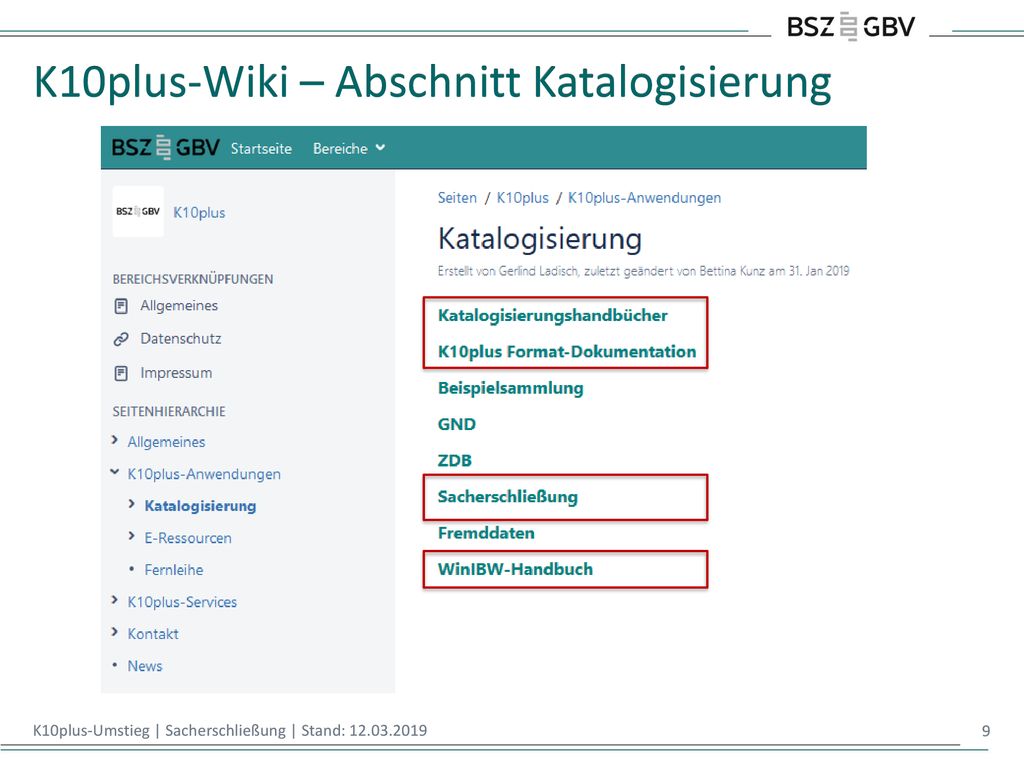Open the Sacherschließung link
Image resolution: width=1024 pixels, height=768 pixels.
point(507,497)
